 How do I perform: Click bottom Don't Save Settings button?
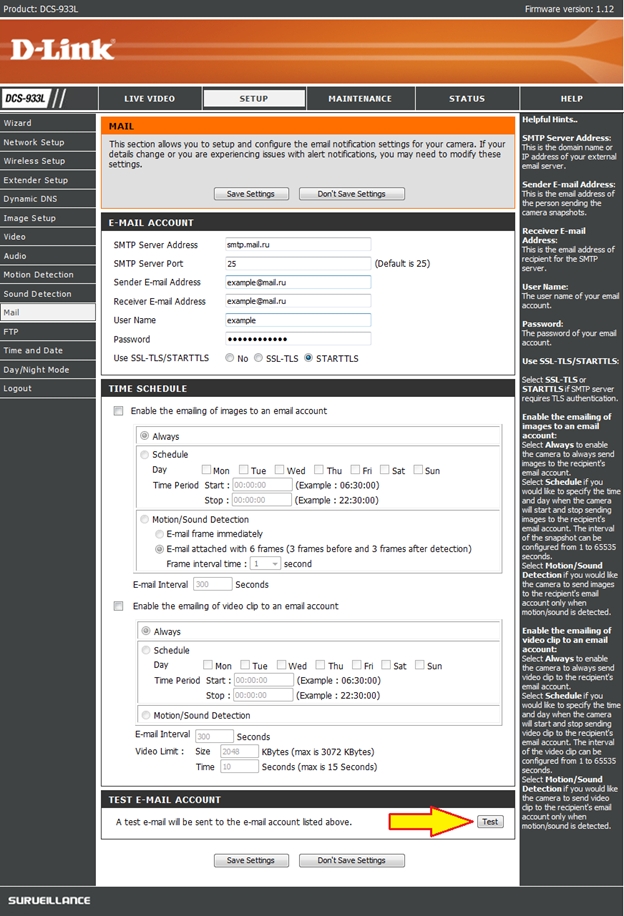click(x=350, y=860)
